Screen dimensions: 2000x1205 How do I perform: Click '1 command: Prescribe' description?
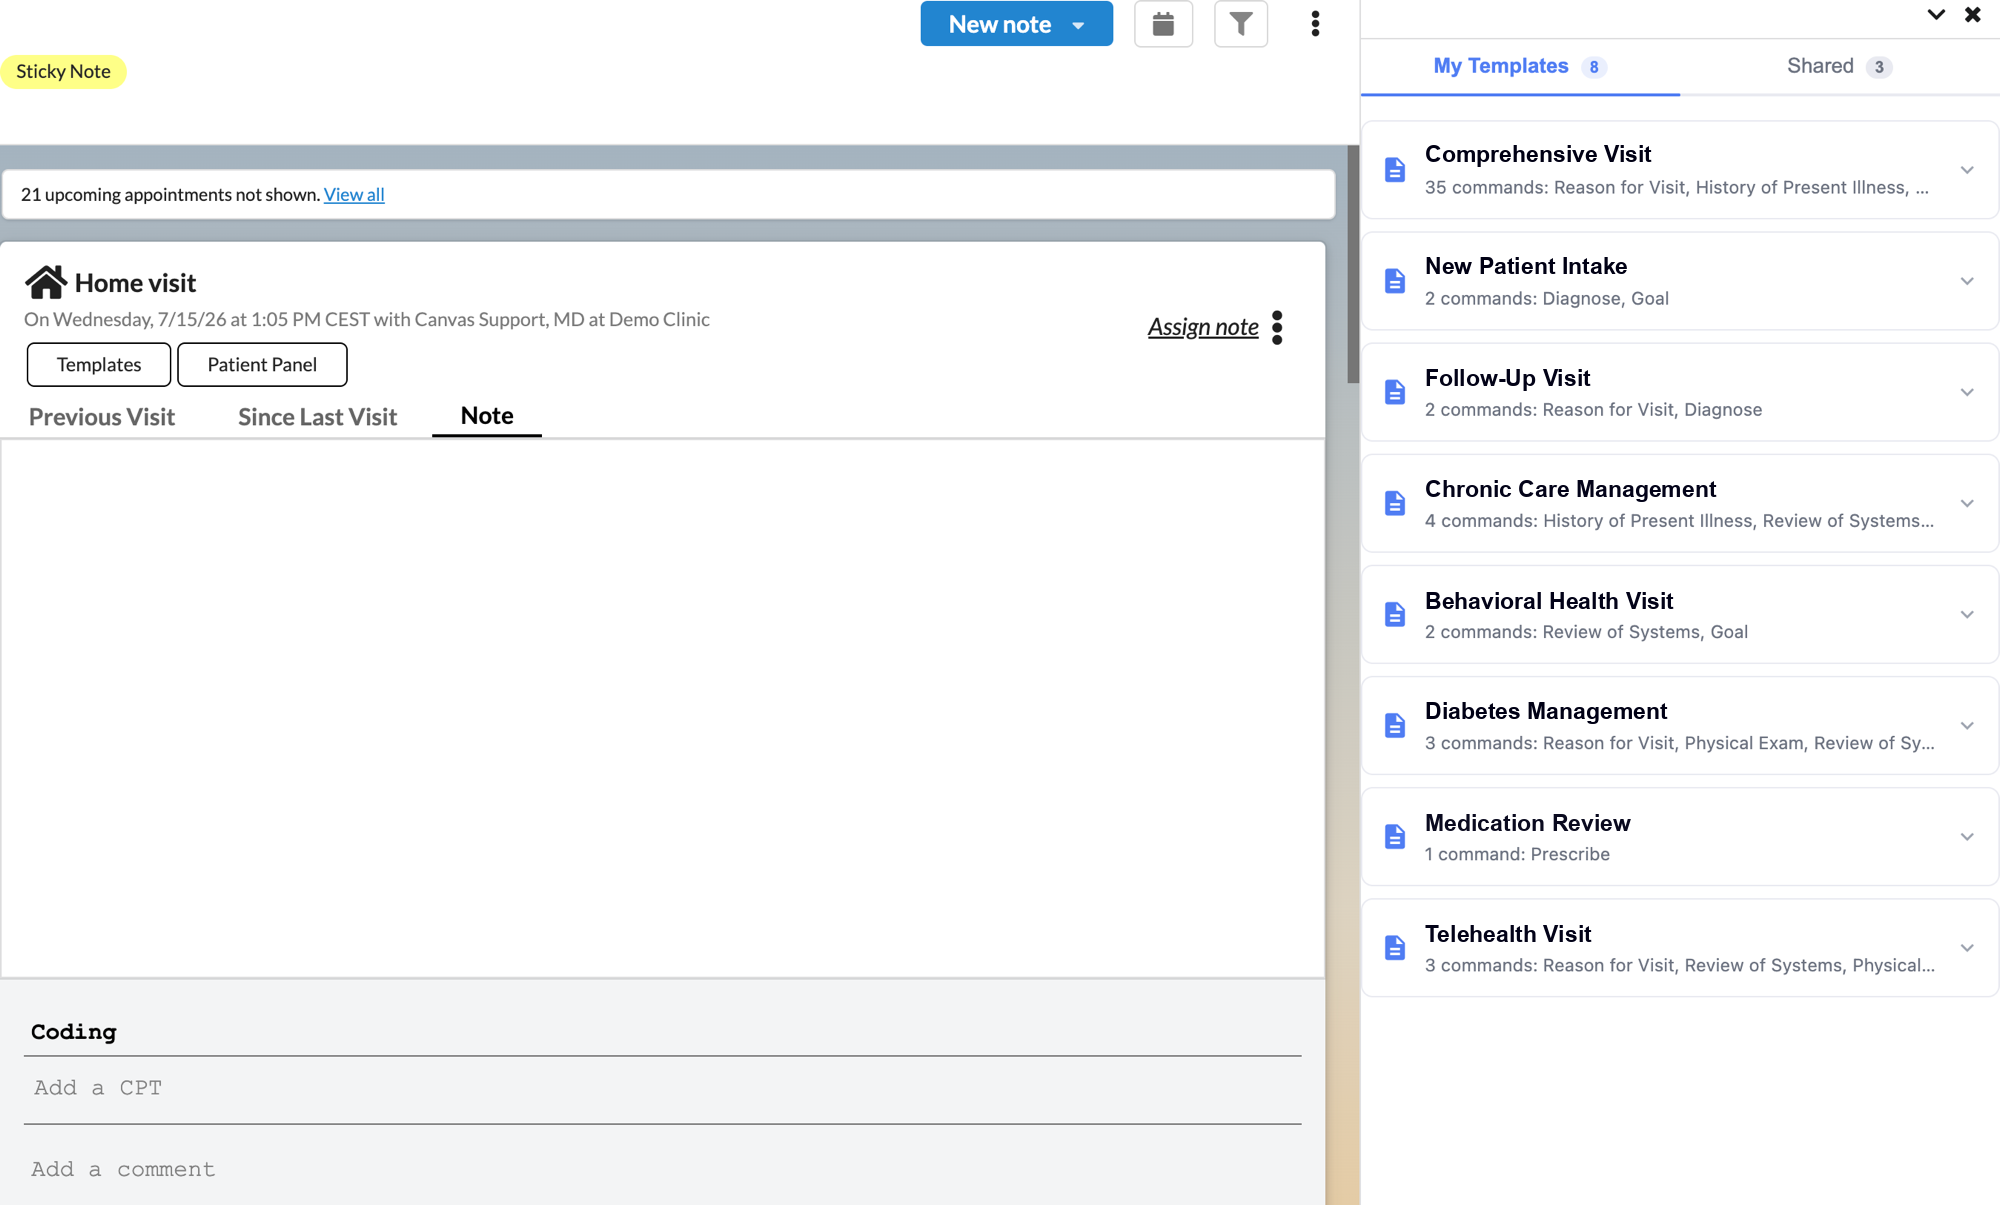(x=1517, y=854)
